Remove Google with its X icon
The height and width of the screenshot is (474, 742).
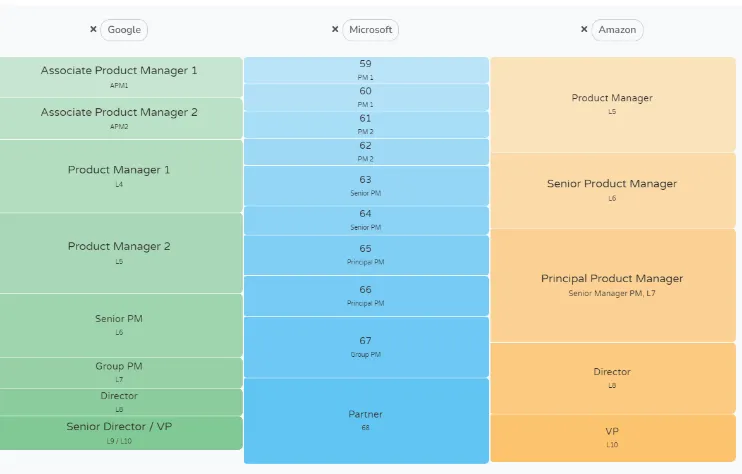[x=93, y=29]
